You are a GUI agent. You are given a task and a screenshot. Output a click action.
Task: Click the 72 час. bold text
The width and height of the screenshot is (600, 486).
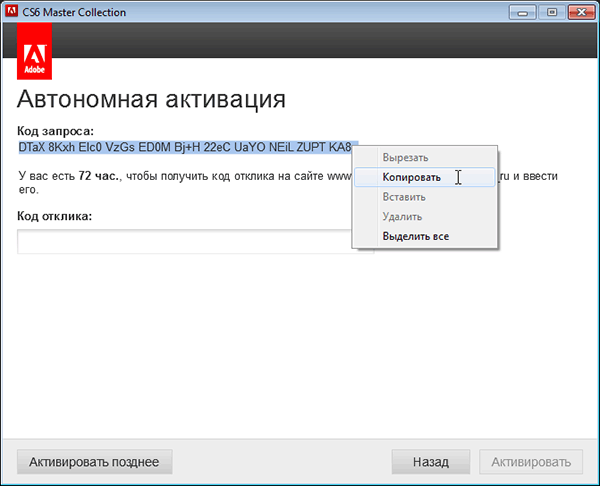(99, 176)
